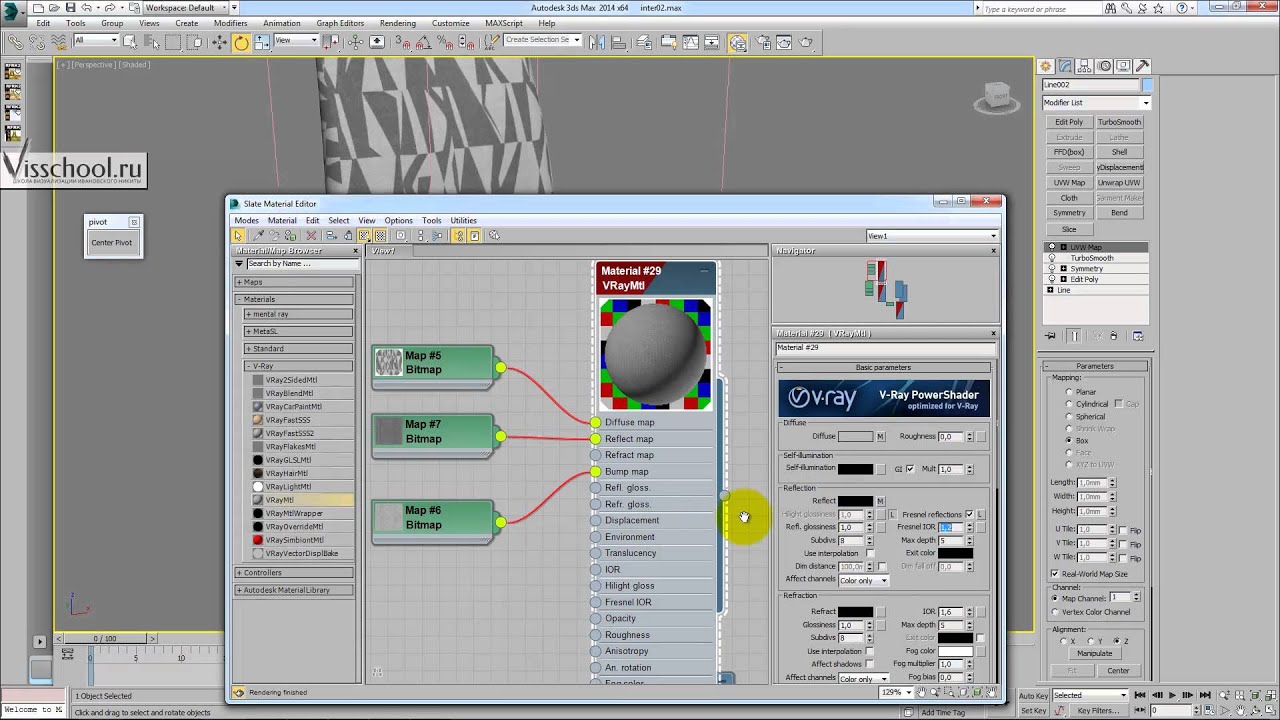The image size is (1280, 720).
Task: Open the Motion command panel tab
Action: tap(1105, 65)
